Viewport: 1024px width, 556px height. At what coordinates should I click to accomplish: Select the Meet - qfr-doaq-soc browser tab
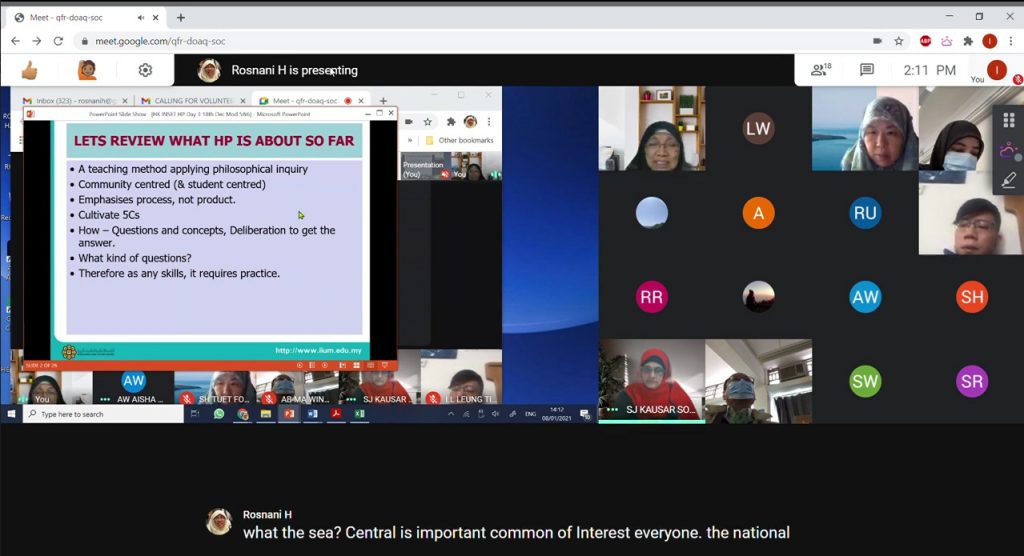pyautogui.click(x=85, y=18)
